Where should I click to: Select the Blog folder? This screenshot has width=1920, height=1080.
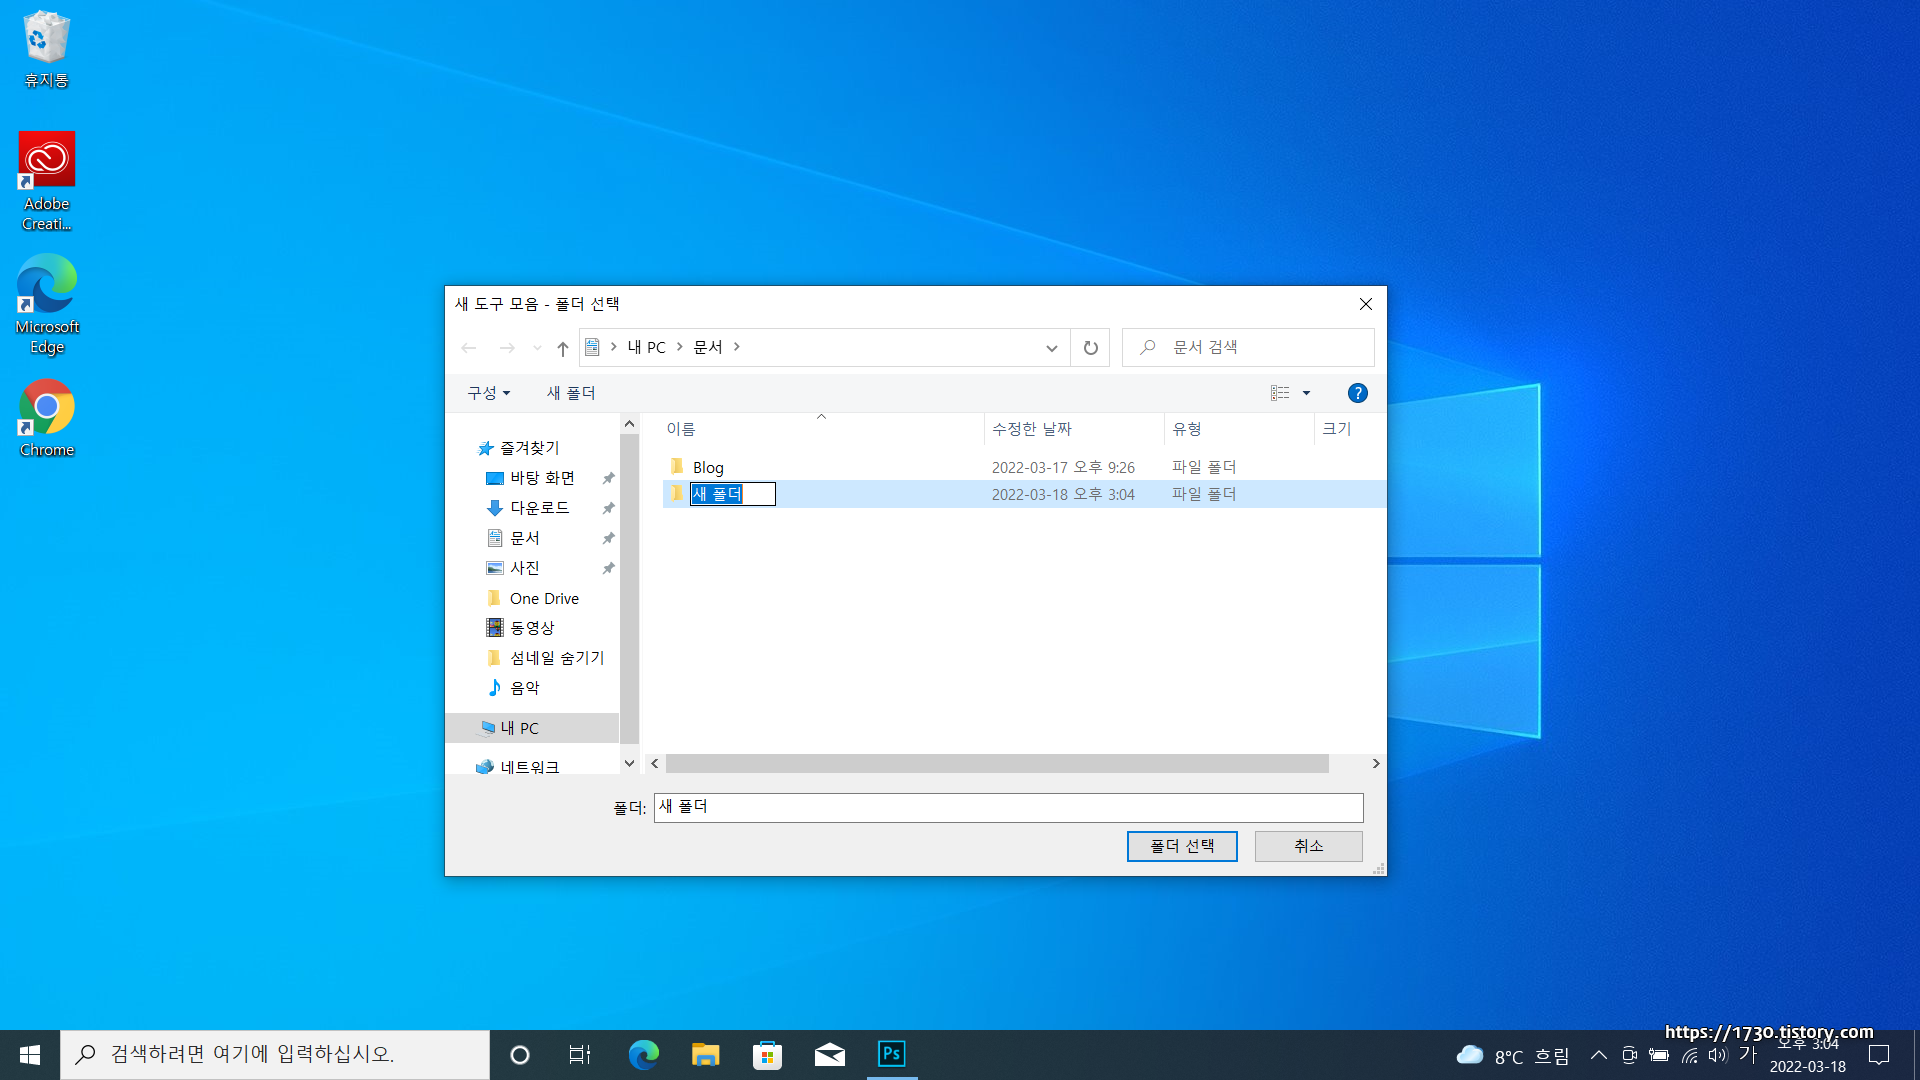708,467
